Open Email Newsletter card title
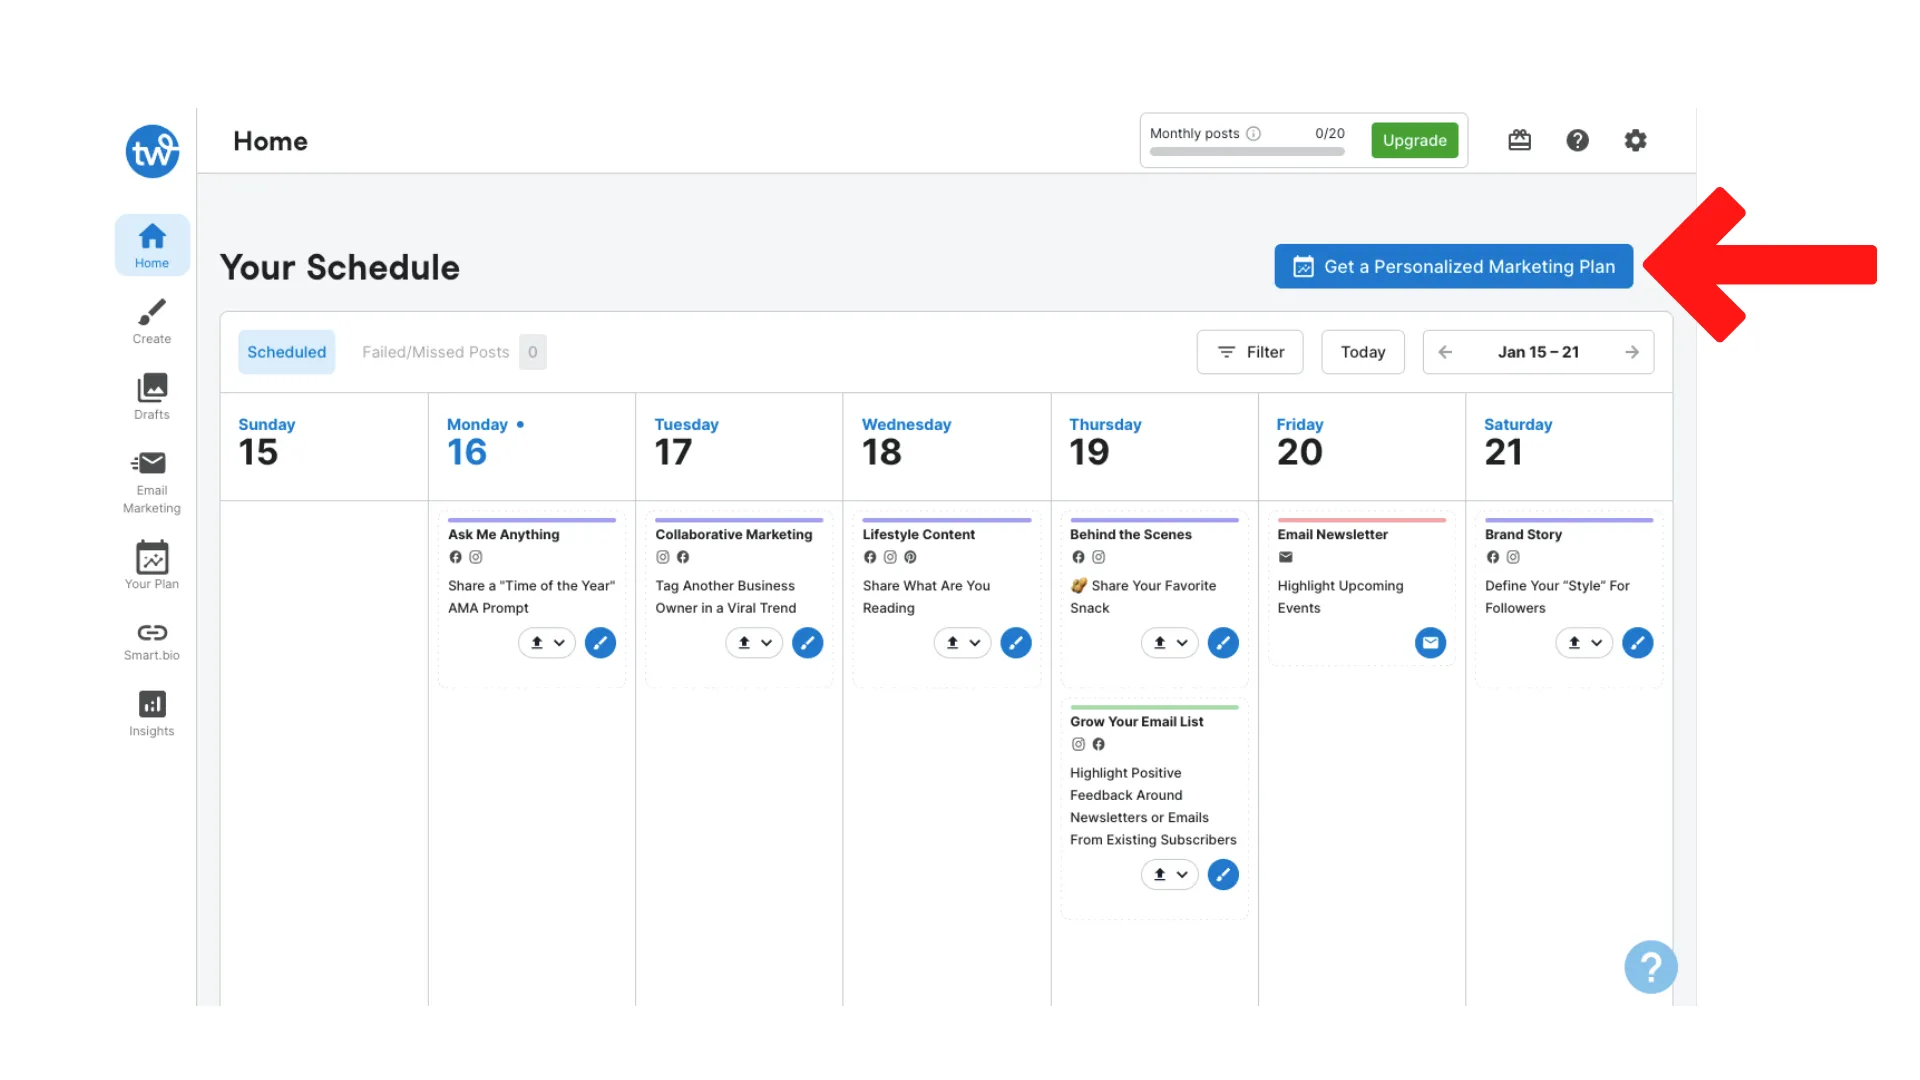Screen dimensions: 1920x1080 click(x=1332, y=535)
